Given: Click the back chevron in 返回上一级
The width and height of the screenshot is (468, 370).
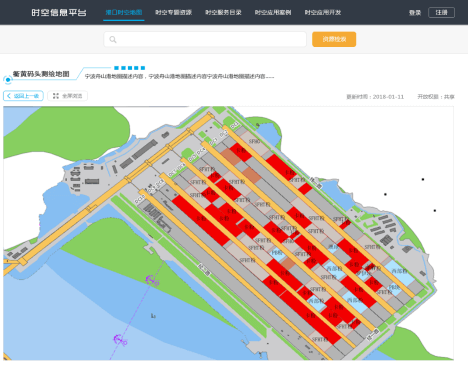Looking at the screenshot, I should tap(9, 96).
